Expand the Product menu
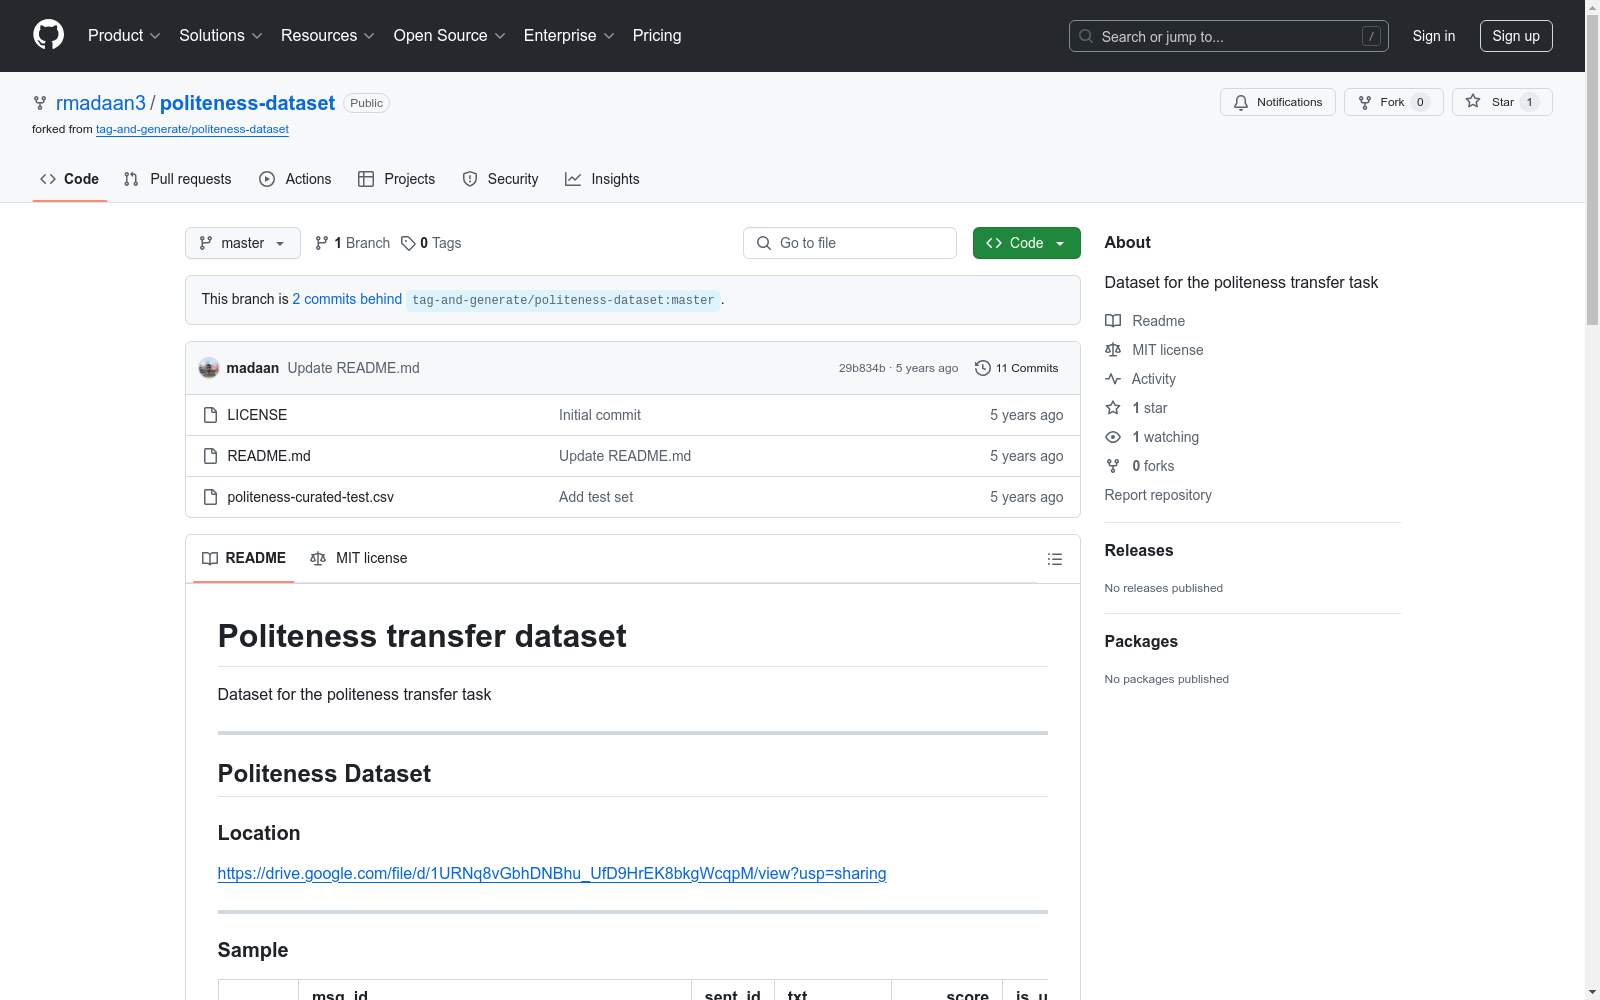This screenshot has height=1000, width=1600. [x=124, y=36]
